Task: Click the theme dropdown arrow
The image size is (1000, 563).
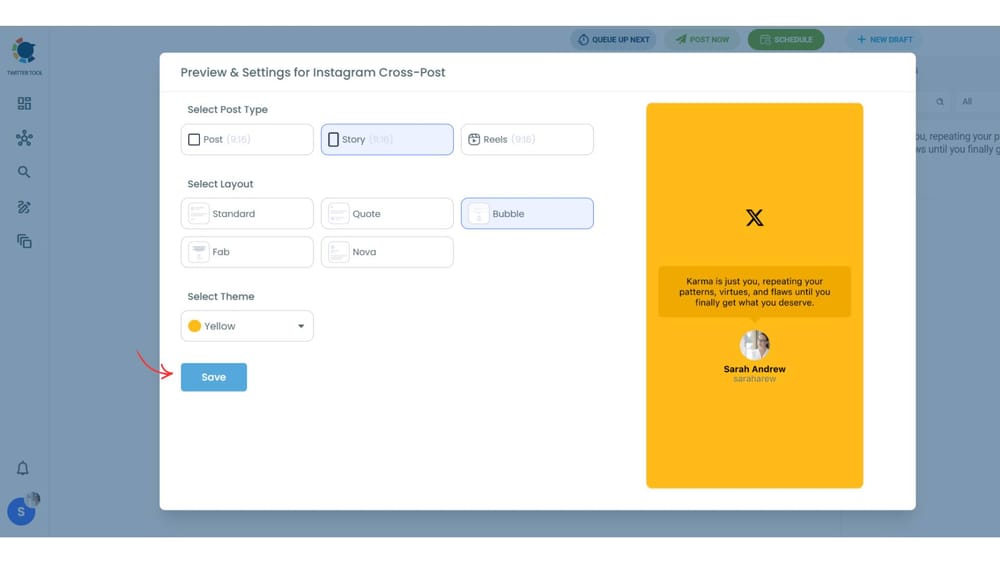Action: click(301, 326)
